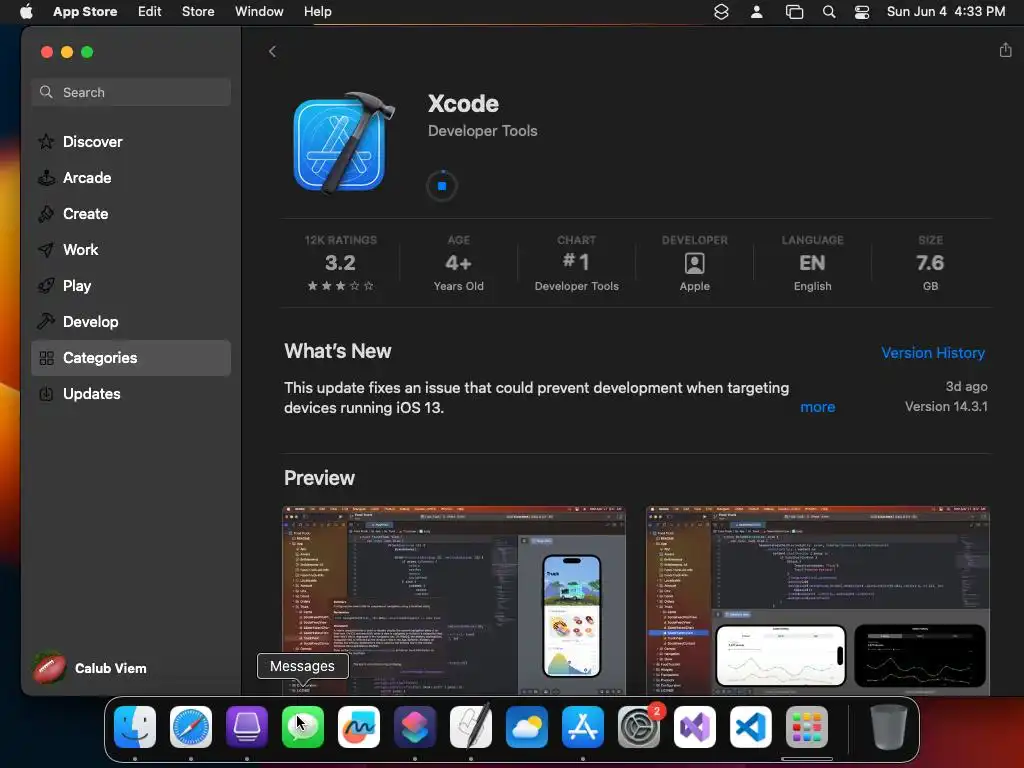Image resolution: width=1024 pixels, height=768 pixels.
Task: Launch Safari from the Dock
Action: 191,727
